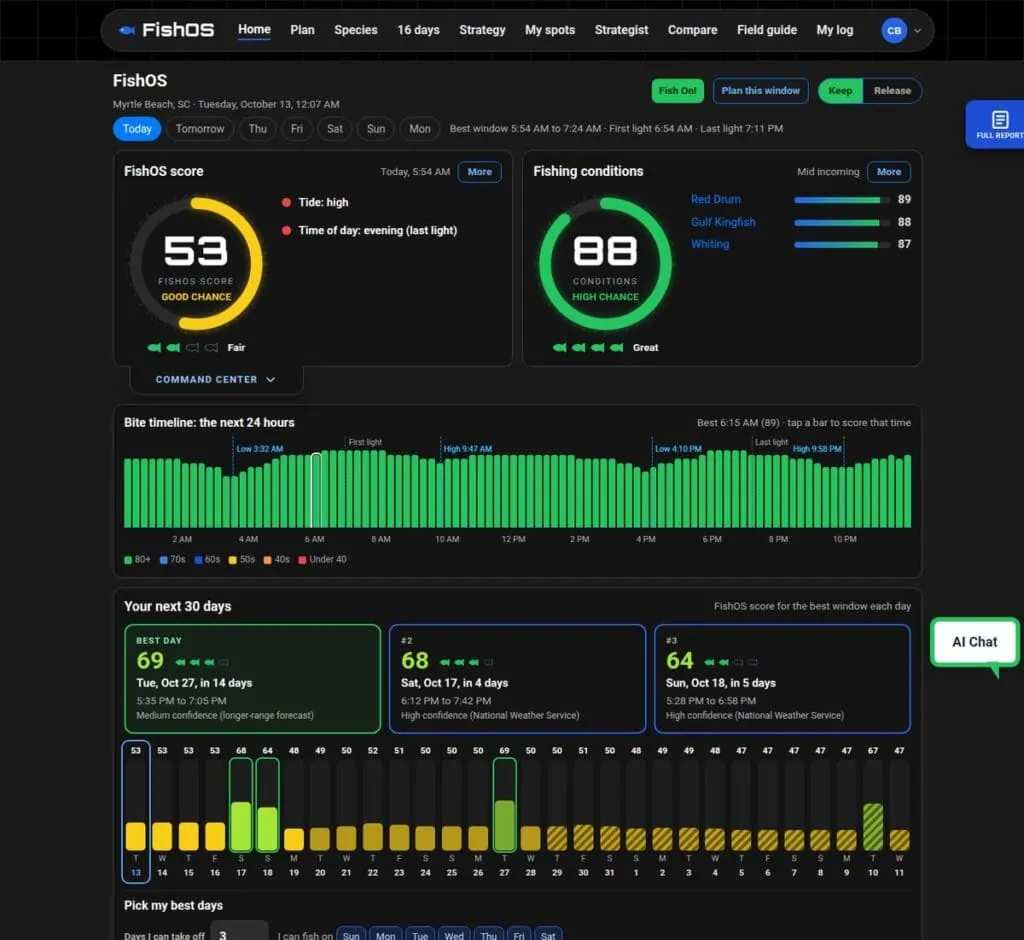
Task: Click the 53 FishOS score gauge
Action: click(196, 264)
